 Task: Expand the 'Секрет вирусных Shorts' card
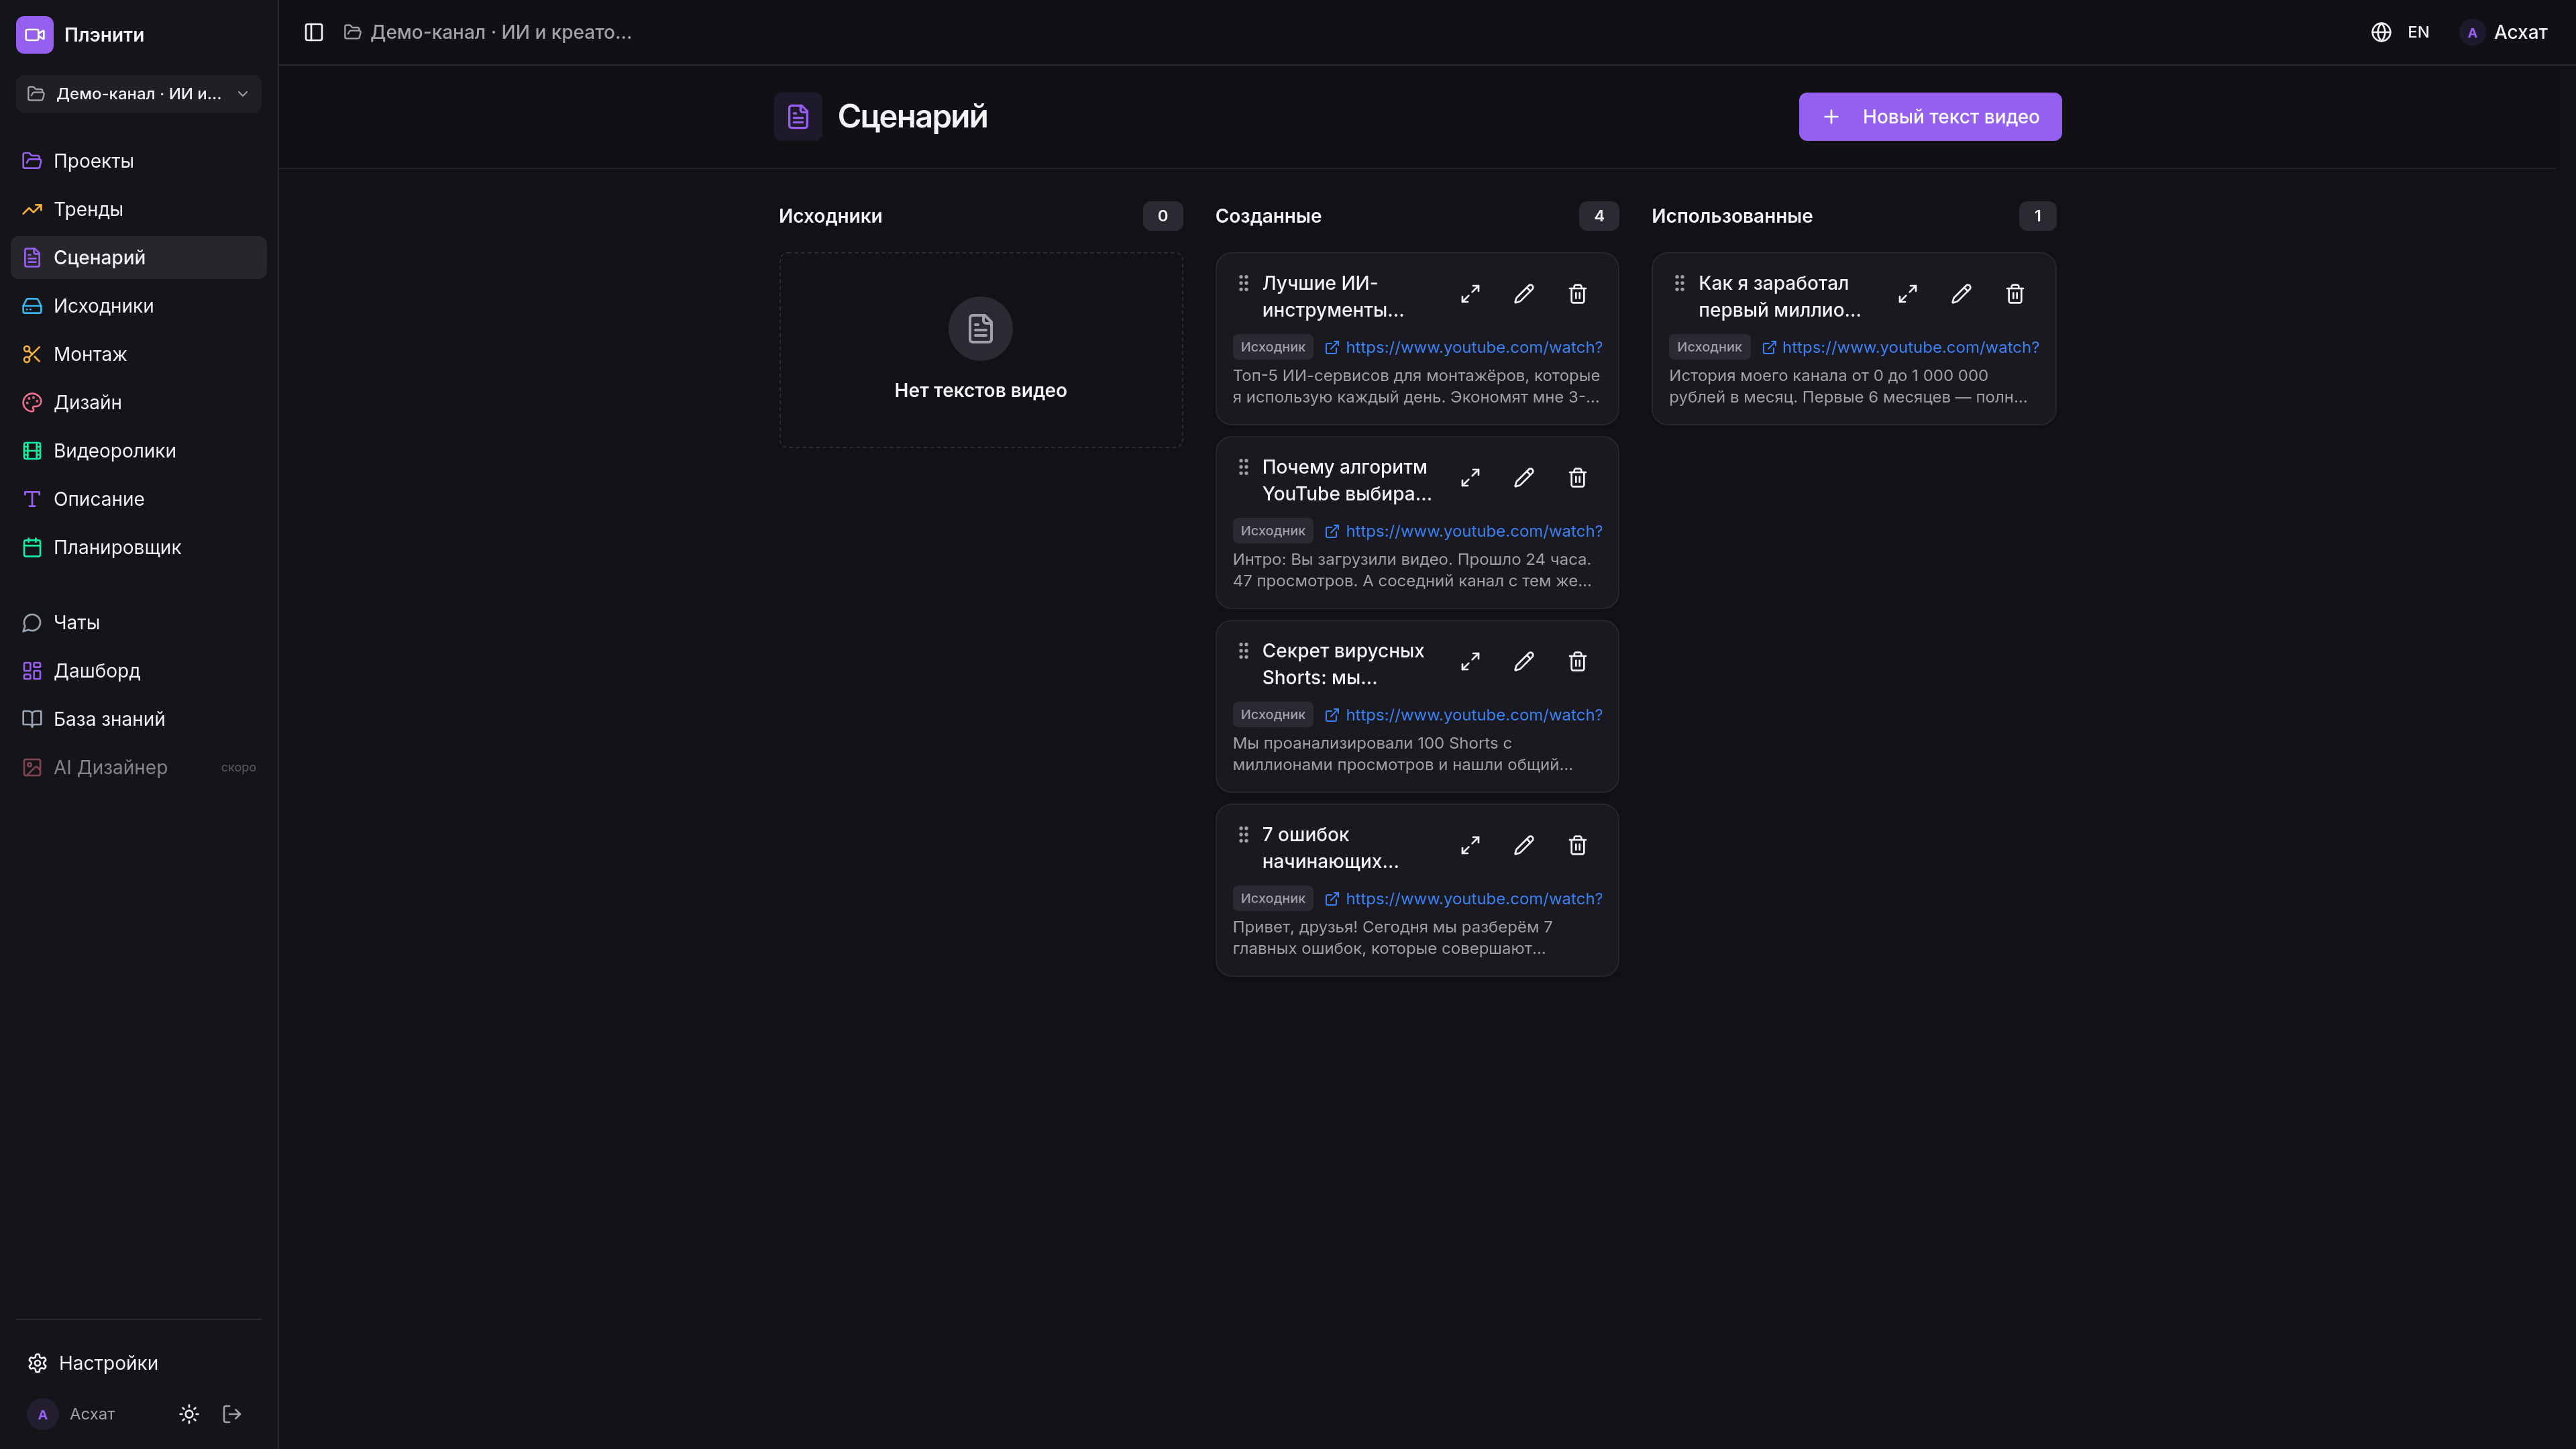pyautogui.click(x=1470, y=662)
